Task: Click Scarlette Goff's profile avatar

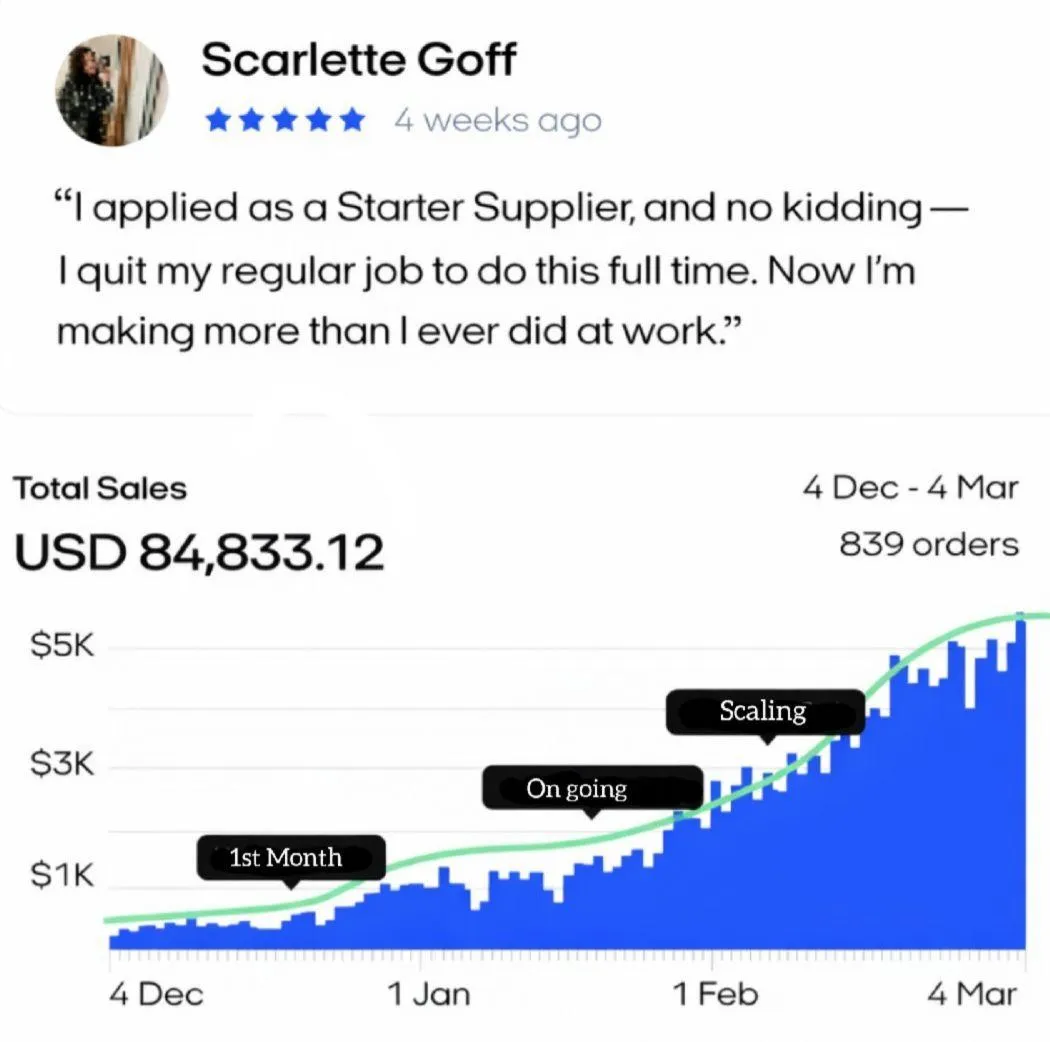Action: [x=112, y=92]
